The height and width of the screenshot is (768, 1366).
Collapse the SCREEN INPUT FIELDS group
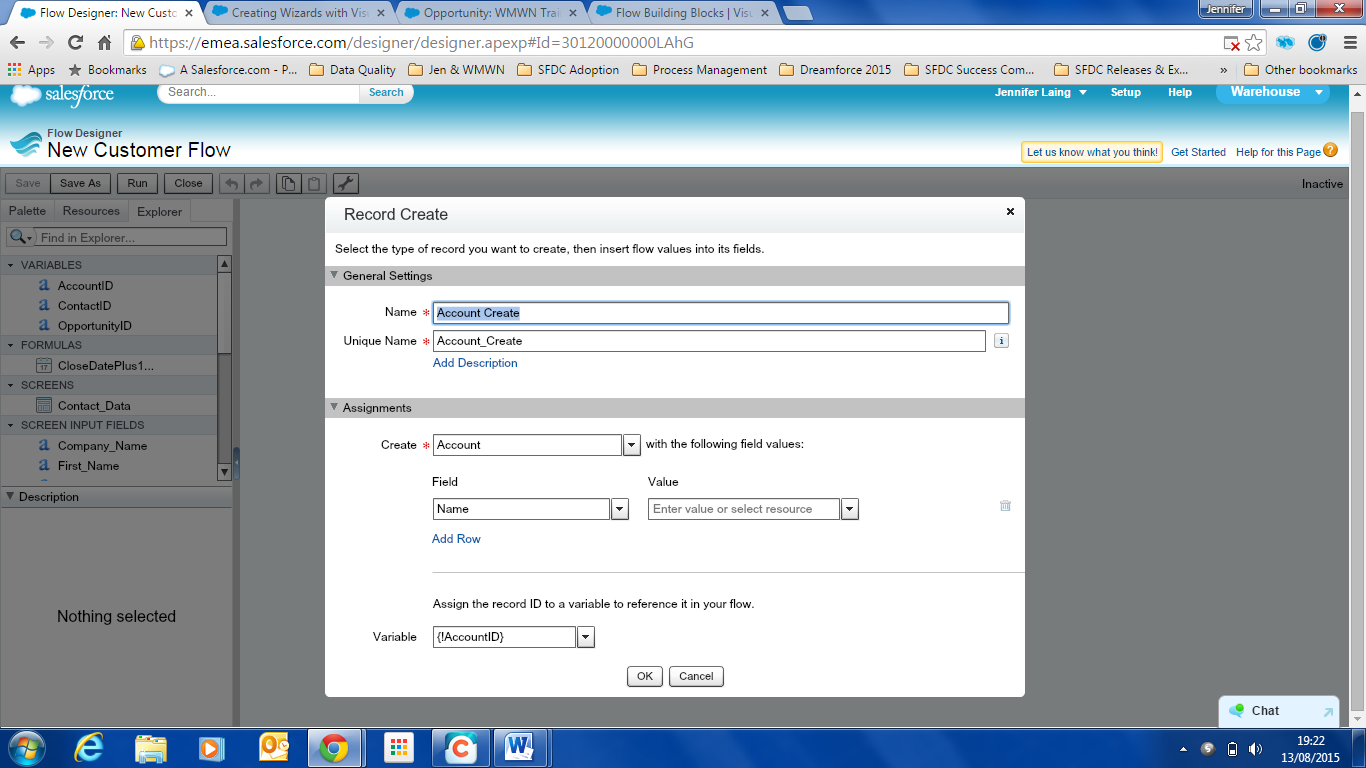click(x=11, y=425)
